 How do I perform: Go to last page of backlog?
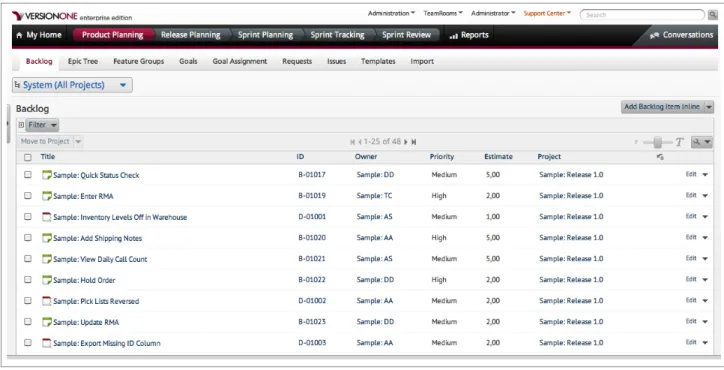414,142
